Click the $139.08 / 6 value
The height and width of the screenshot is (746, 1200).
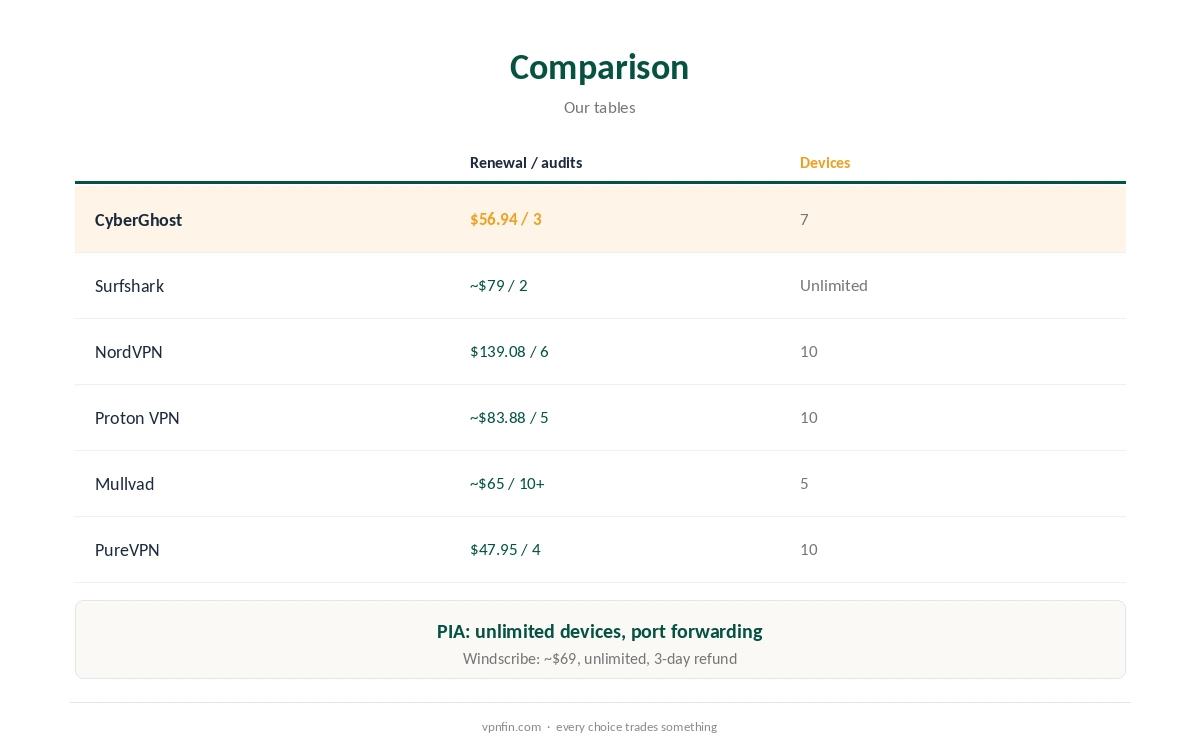pos(509,351)
